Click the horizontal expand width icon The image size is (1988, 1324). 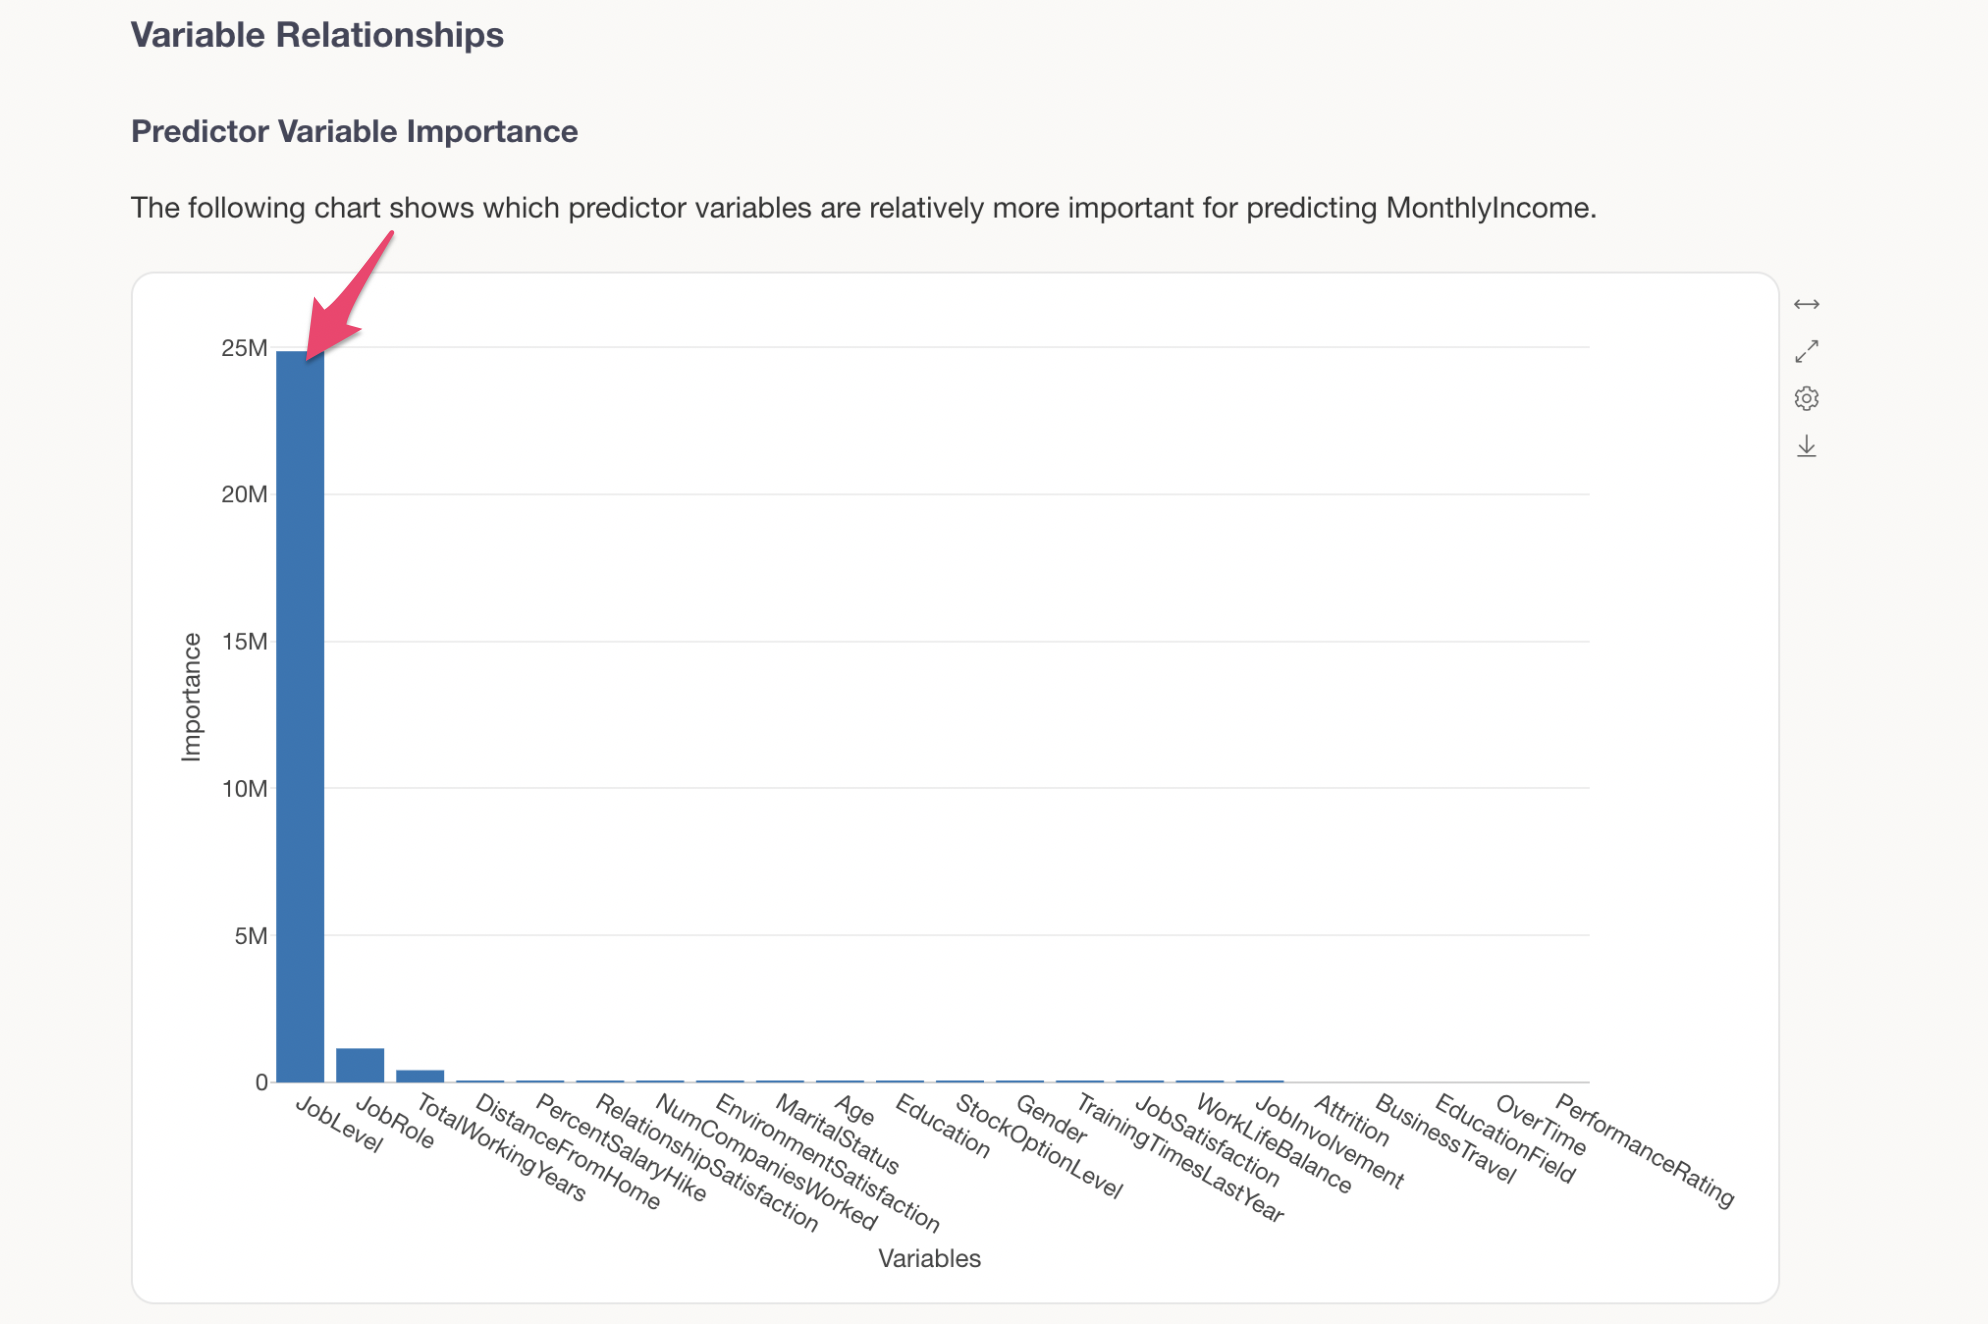(1805, 304)
